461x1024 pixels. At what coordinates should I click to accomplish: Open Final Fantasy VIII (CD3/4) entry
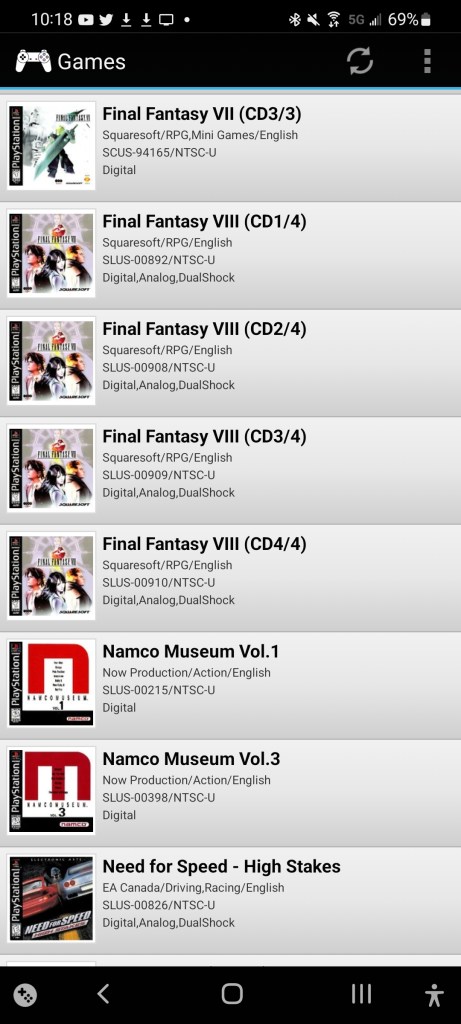point(230,470)
